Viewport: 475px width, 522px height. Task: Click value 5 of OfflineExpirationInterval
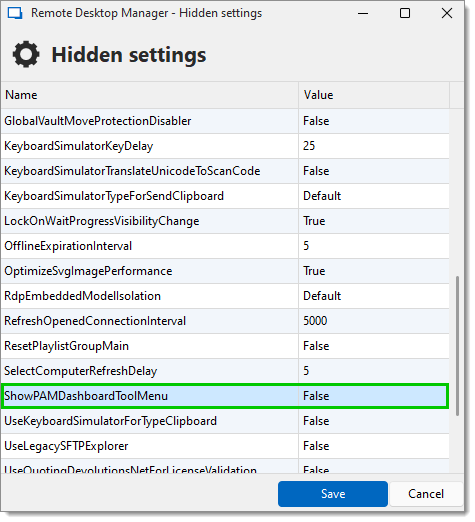[307, 247]
